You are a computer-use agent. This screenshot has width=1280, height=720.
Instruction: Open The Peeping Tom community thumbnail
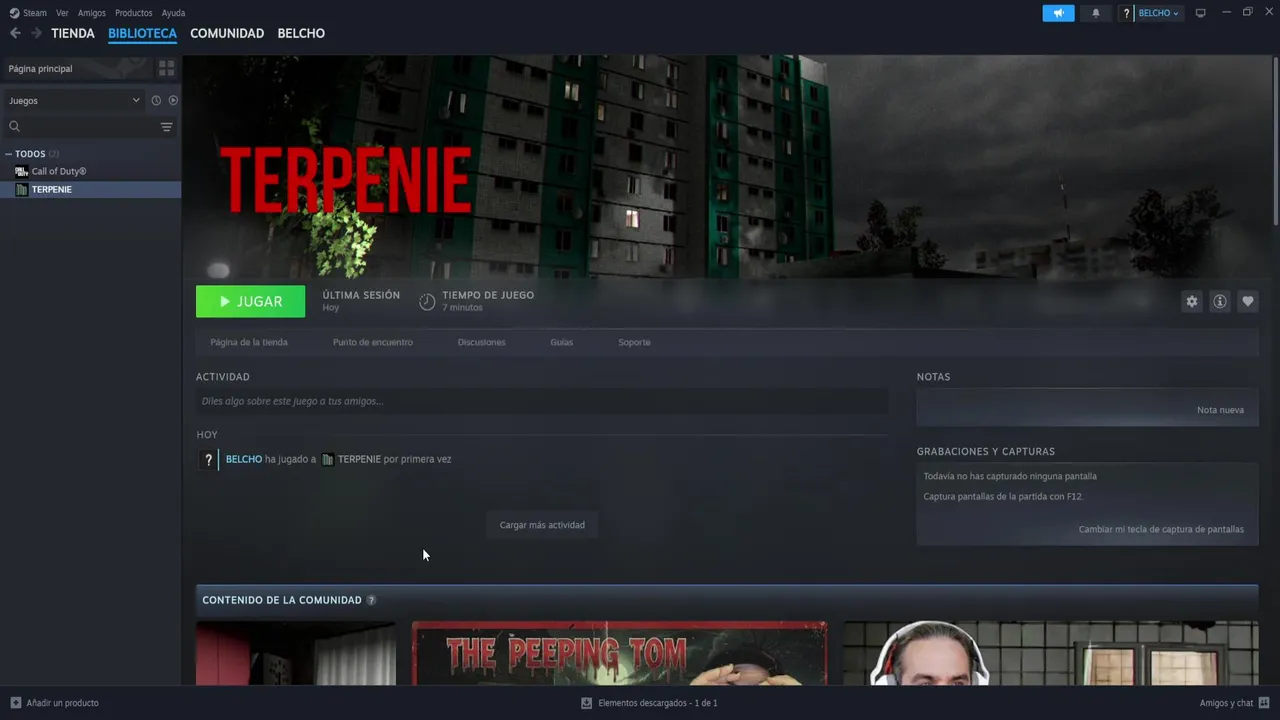click(619, 653)
